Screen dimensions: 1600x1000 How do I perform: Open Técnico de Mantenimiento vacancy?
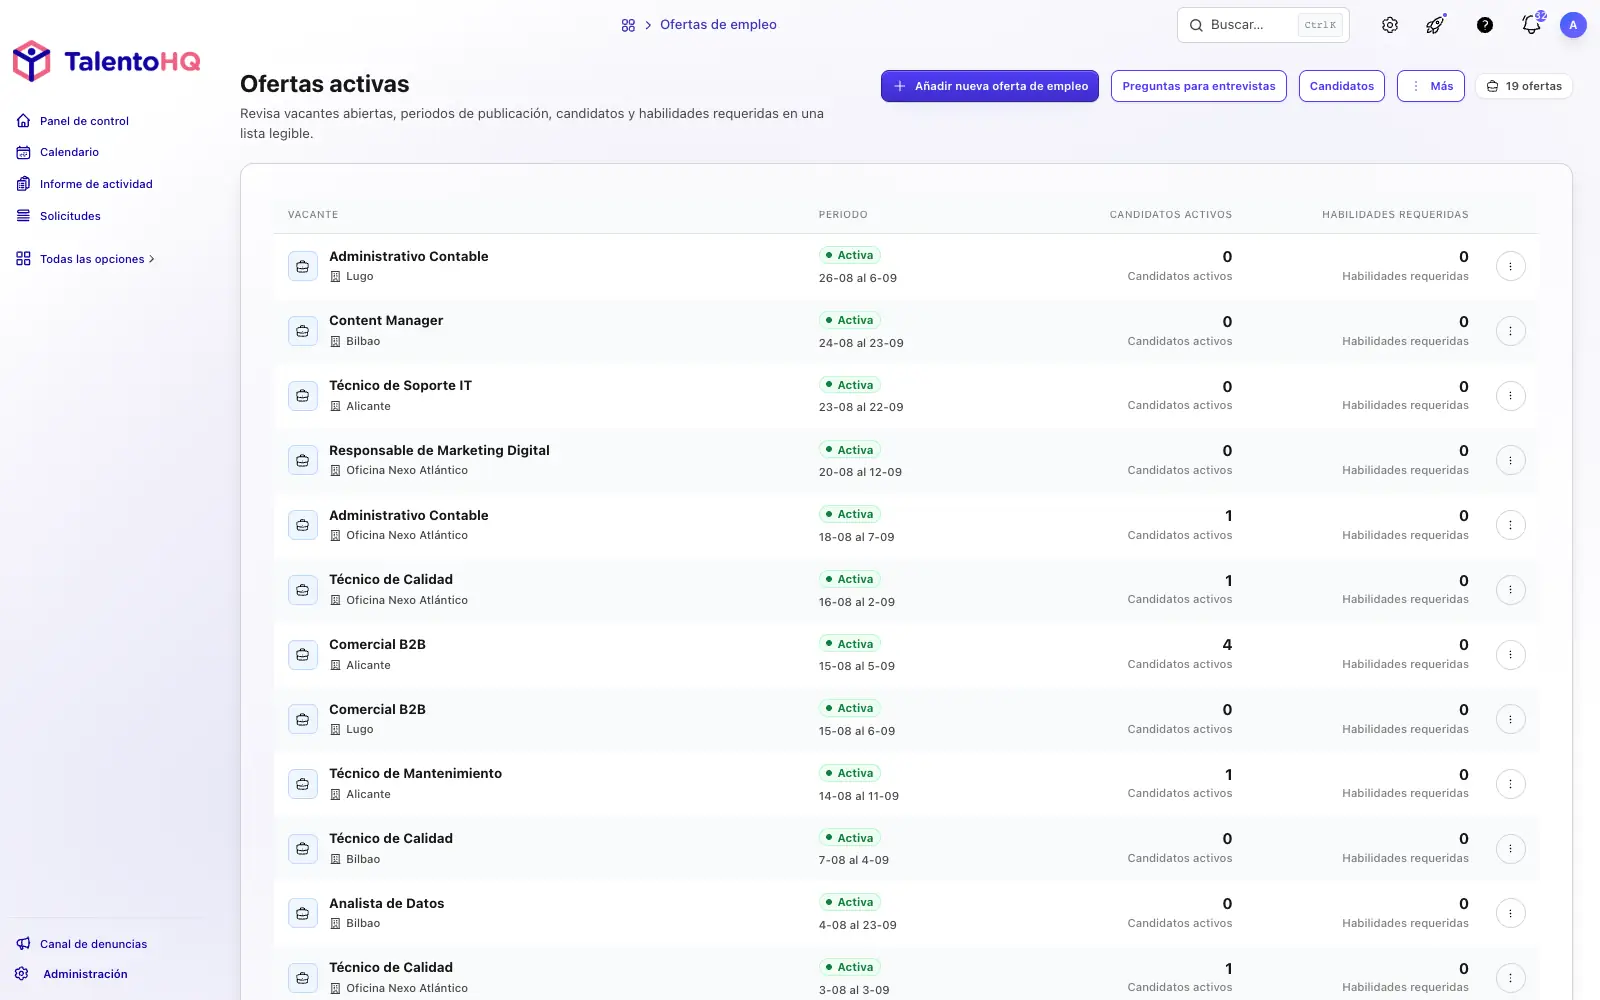click(x=415, y=774)
